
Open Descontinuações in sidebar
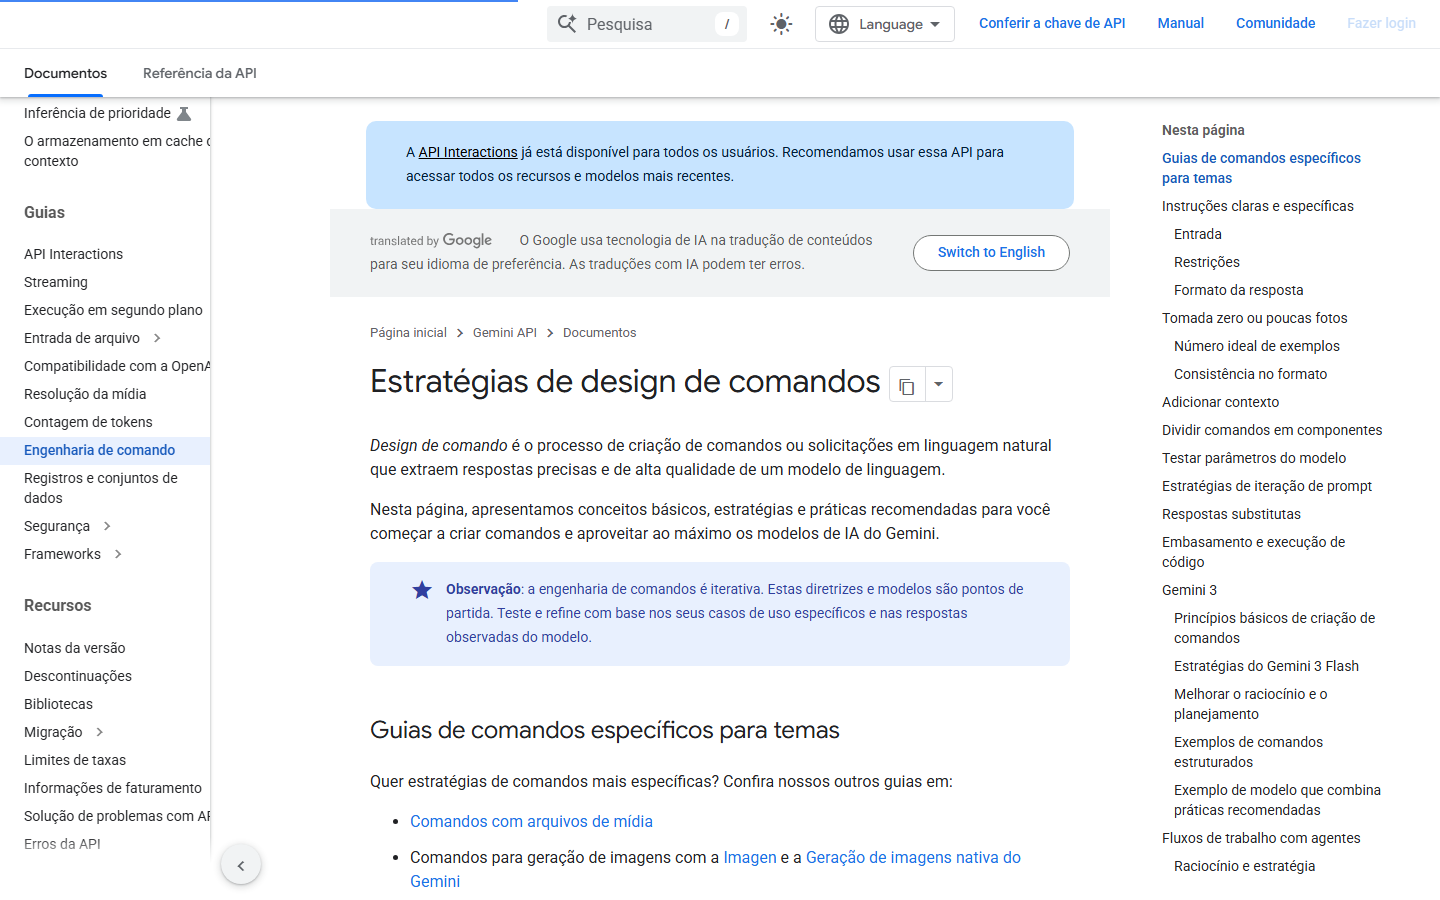coord(78,676)
